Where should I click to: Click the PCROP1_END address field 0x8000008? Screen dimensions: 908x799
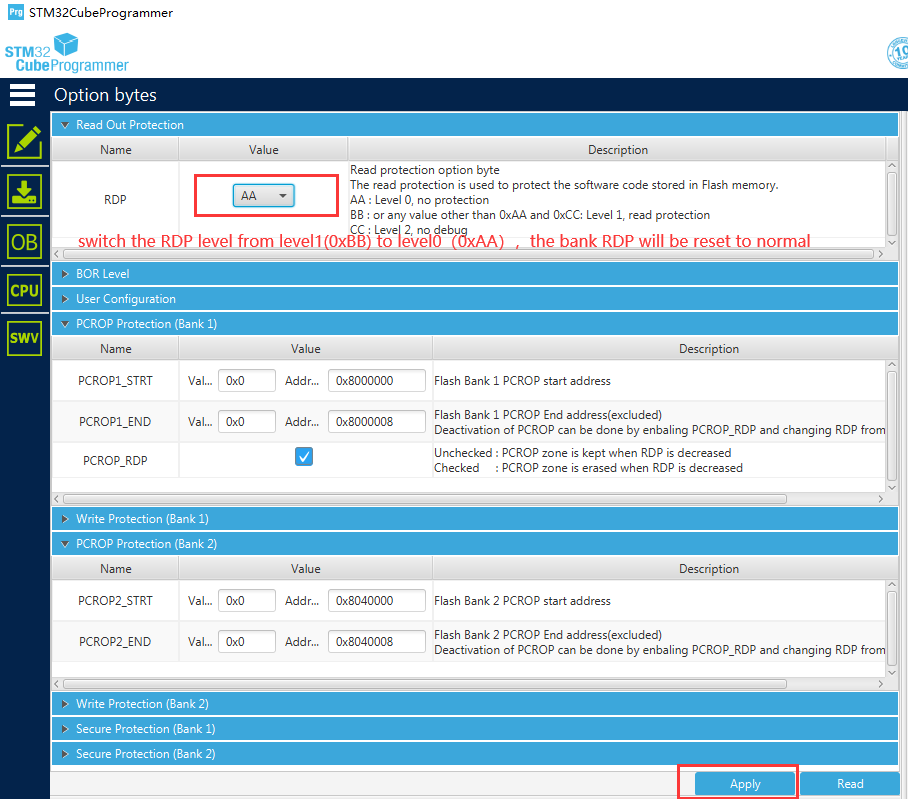click(x=376, y=422)
